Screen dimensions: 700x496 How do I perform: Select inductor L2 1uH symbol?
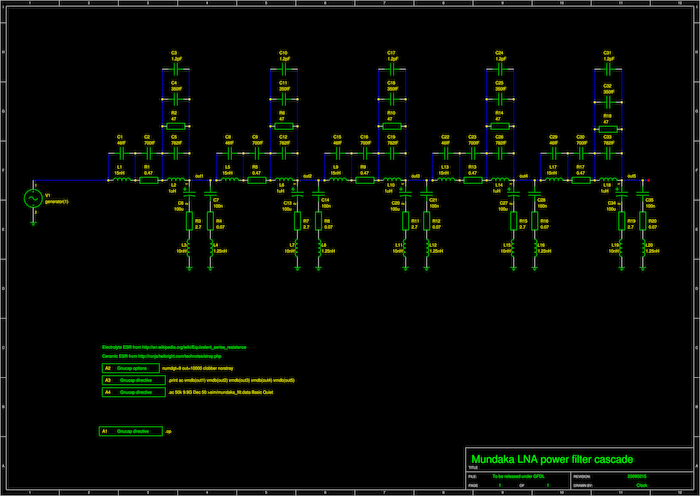click(175, 180)
